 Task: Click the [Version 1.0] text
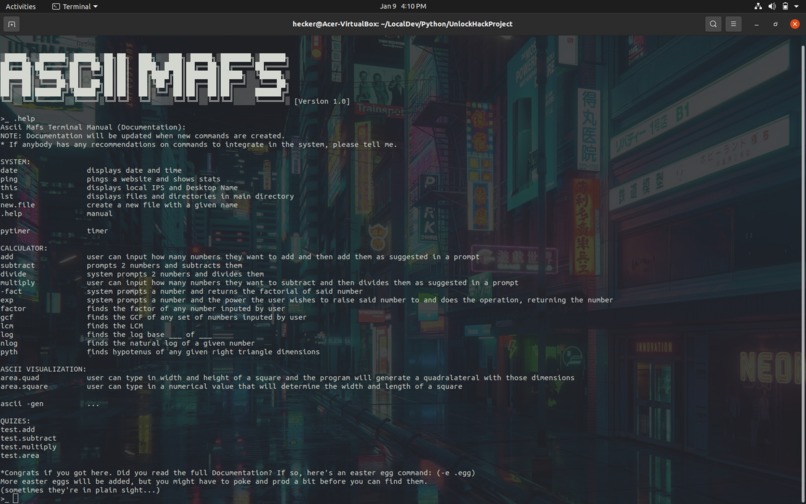click(322, 101)
